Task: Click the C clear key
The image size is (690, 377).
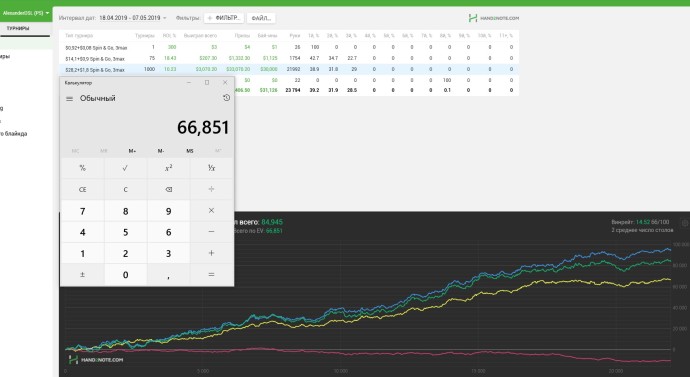Action: 125,190
